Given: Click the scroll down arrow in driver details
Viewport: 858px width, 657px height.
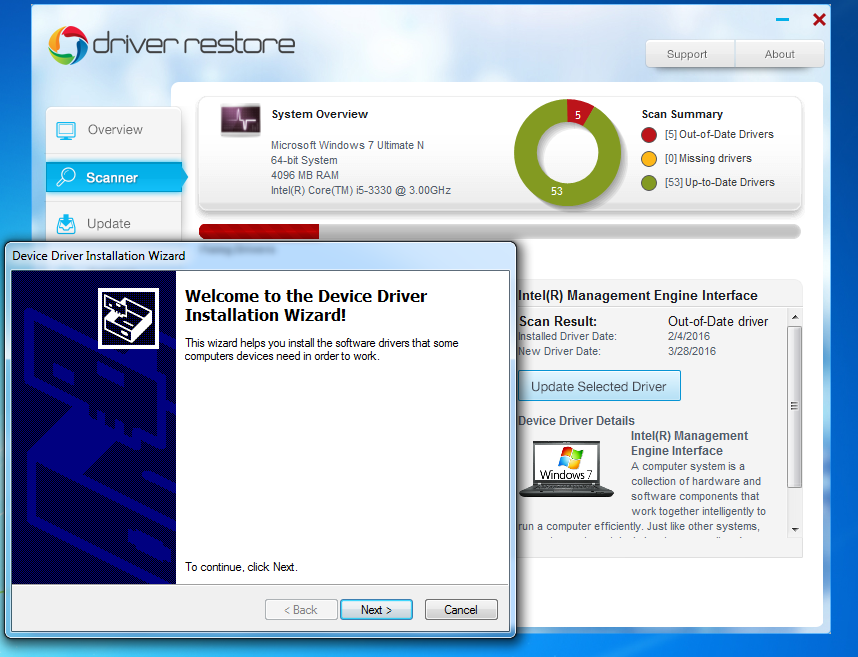Looking at the screenshot, I should pyautogui.click(x=795, y=530).
